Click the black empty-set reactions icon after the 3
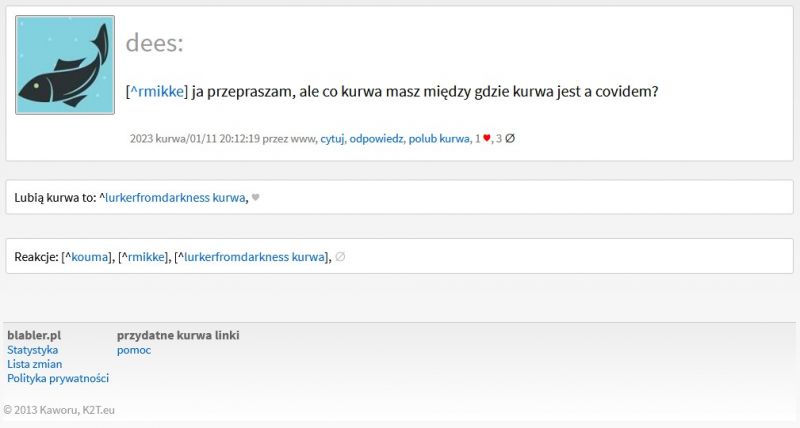Viewport: 800px width, 428px height. click(510, 138)
